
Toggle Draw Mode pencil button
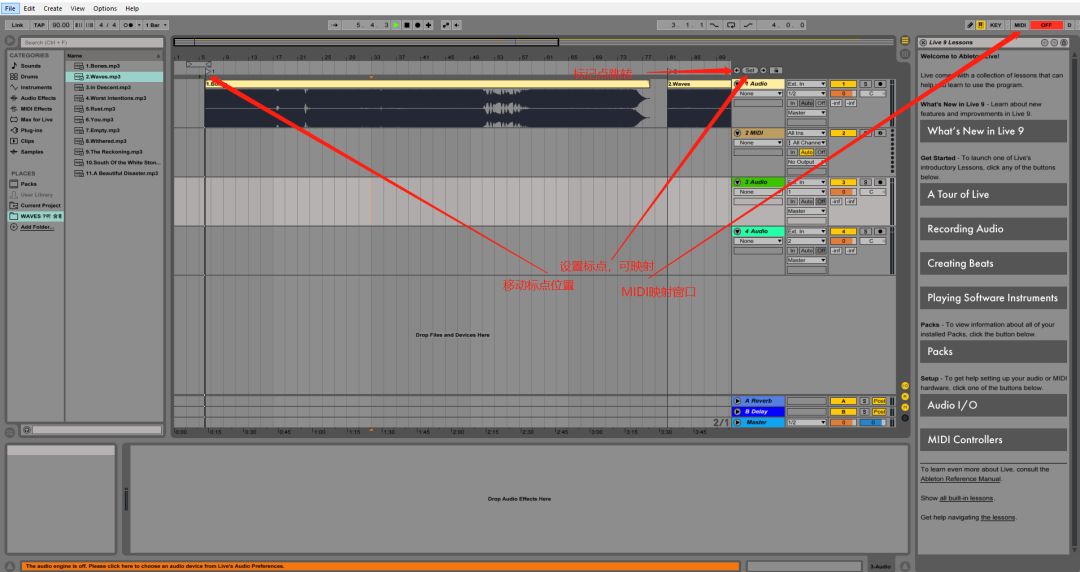point(970,25)
